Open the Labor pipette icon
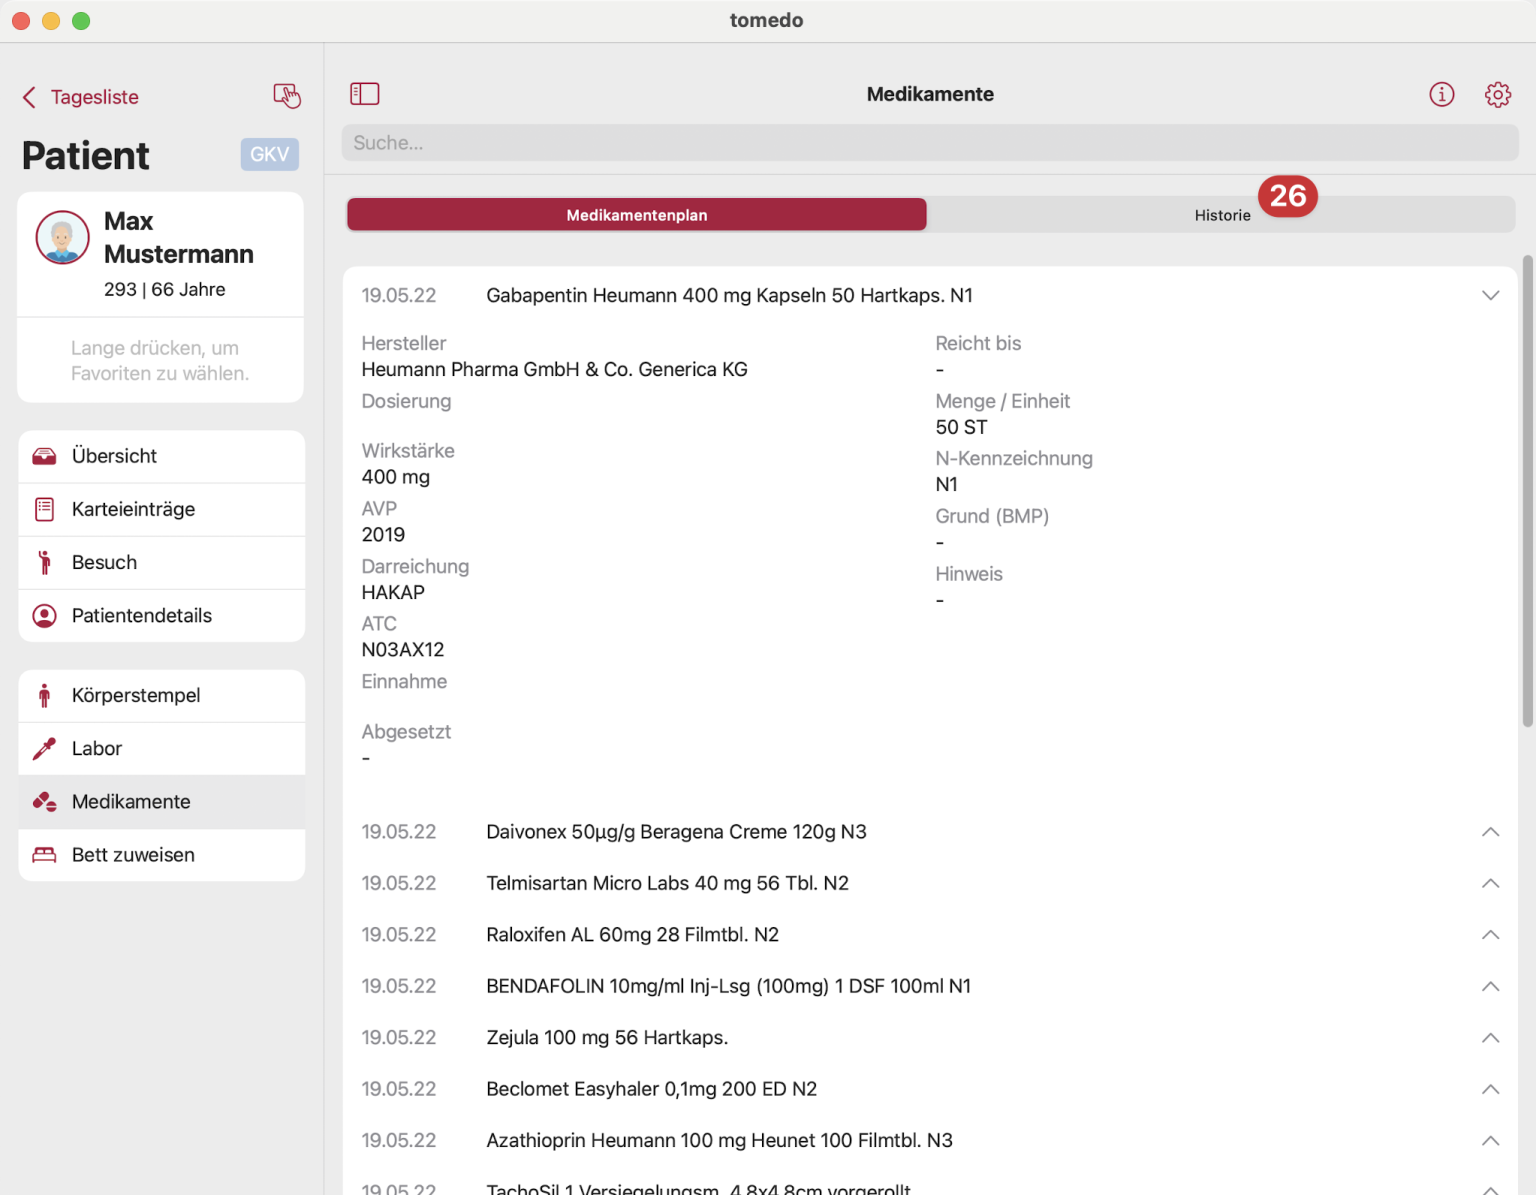 44,748
